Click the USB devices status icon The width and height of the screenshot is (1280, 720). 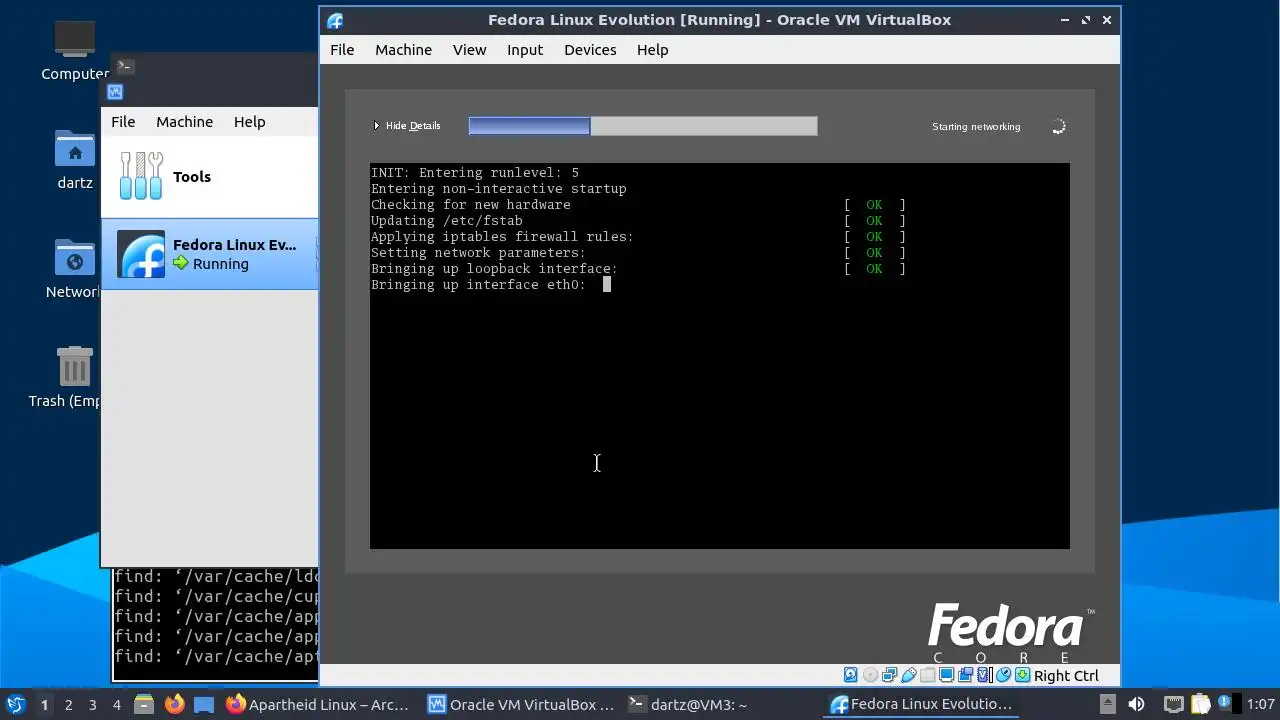point(908,675)
